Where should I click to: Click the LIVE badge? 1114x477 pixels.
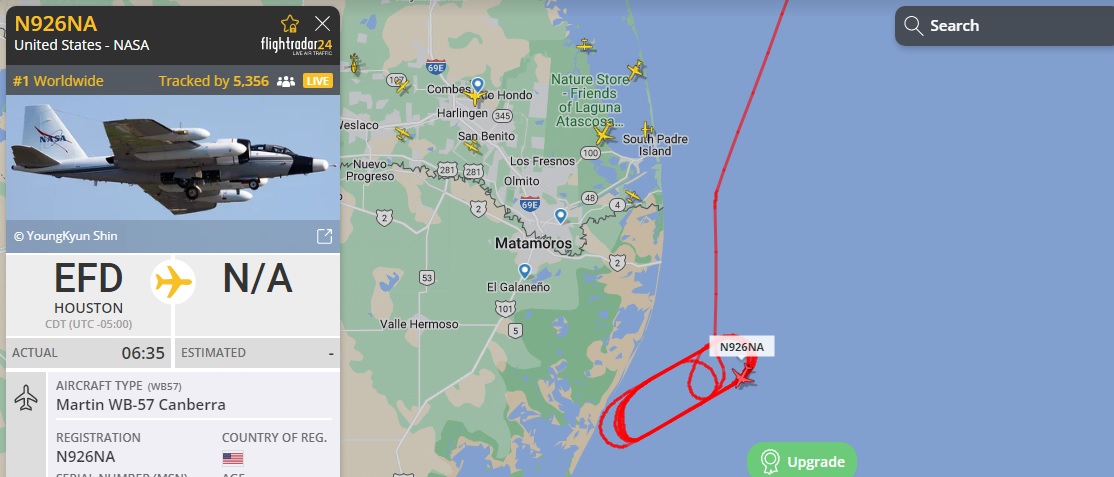[318, 81]
